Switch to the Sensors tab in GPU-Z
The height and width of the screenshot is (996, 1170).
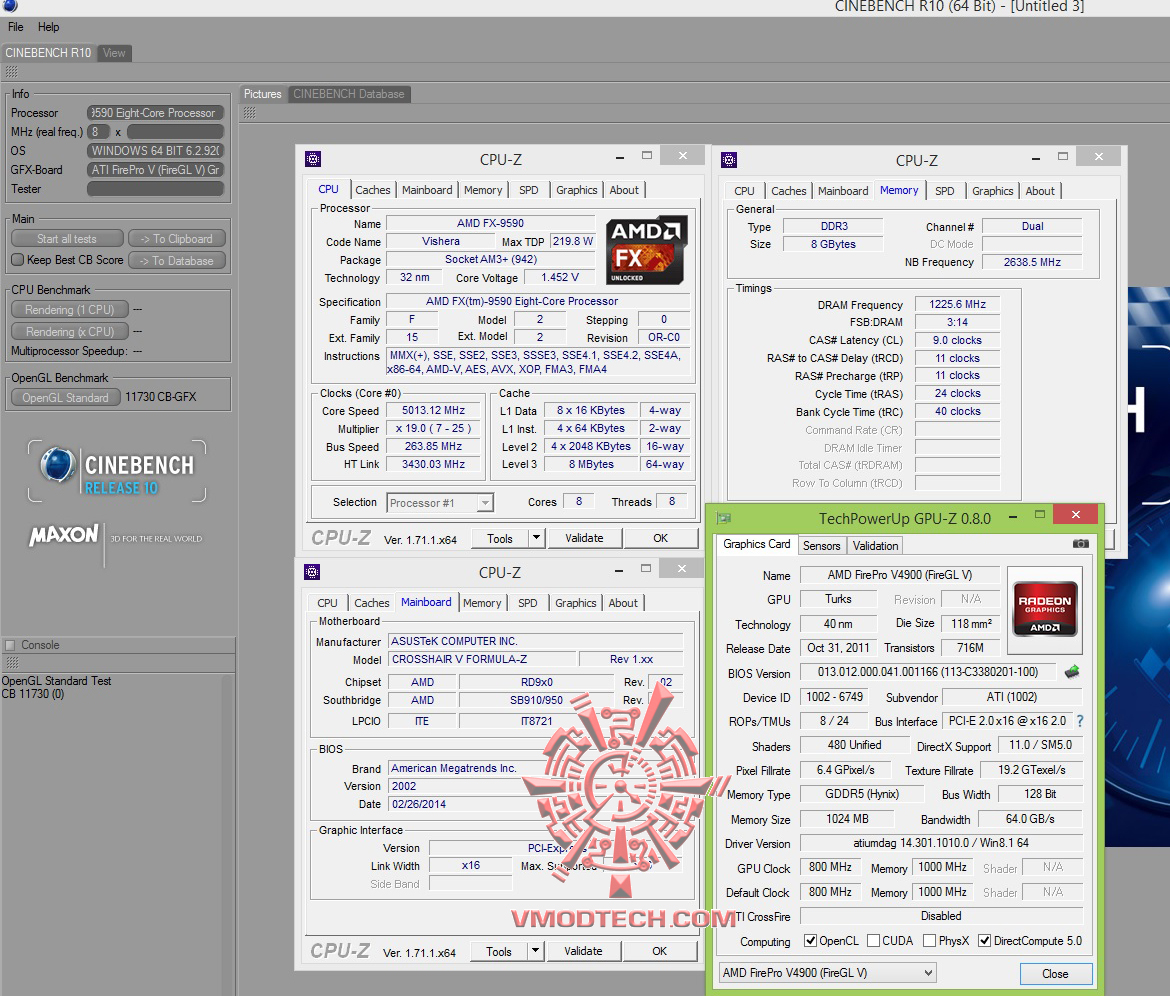pyautogui.click(x=822, y=546)
